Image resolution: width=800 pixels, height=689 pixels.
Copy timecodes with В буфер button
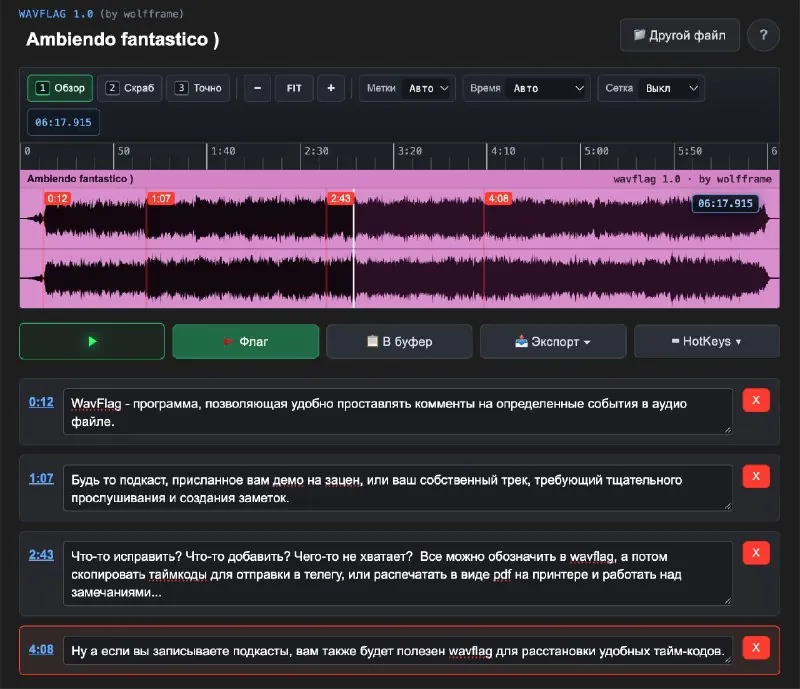399,341
